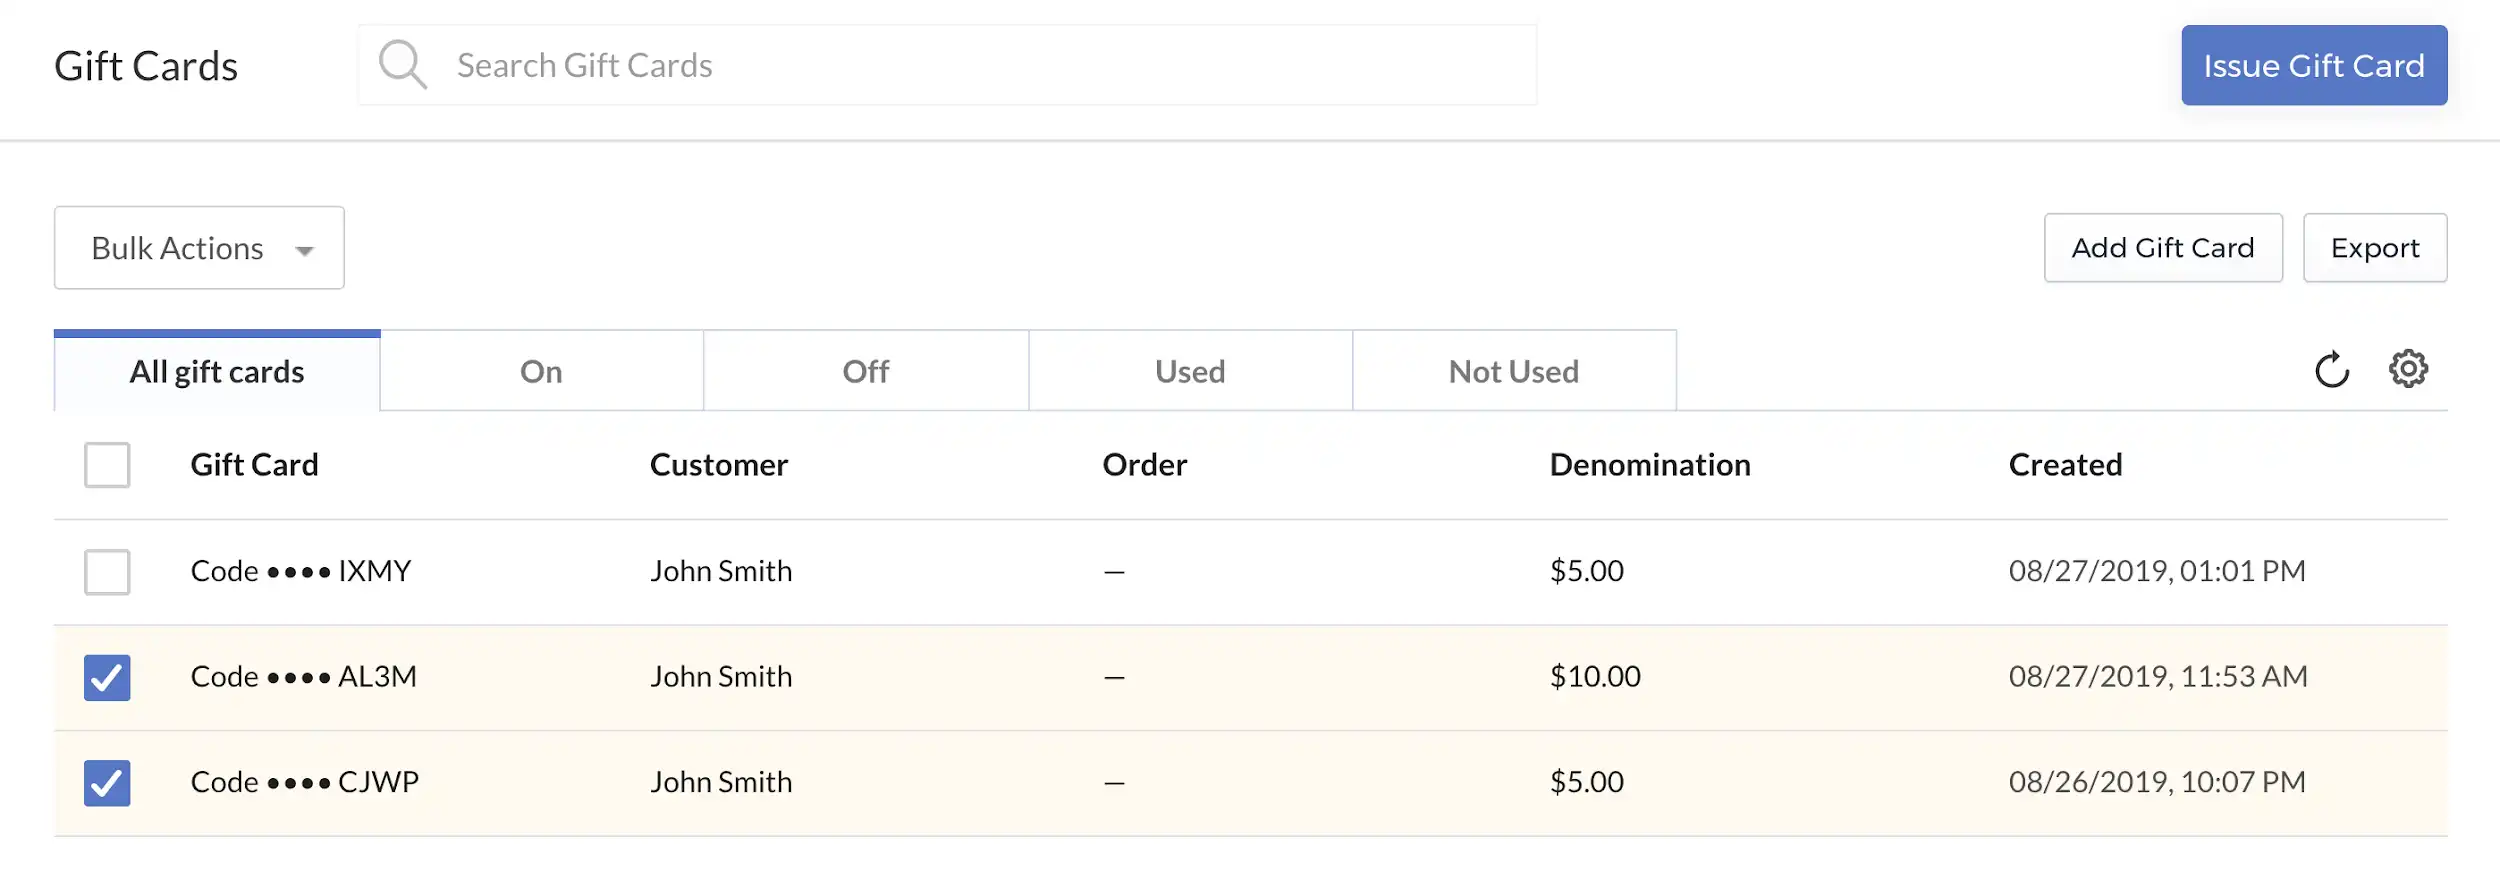The width and height of the screenshot is (2500, 871).
Task: Export the gift cards list
Action: coord(2375,248)
